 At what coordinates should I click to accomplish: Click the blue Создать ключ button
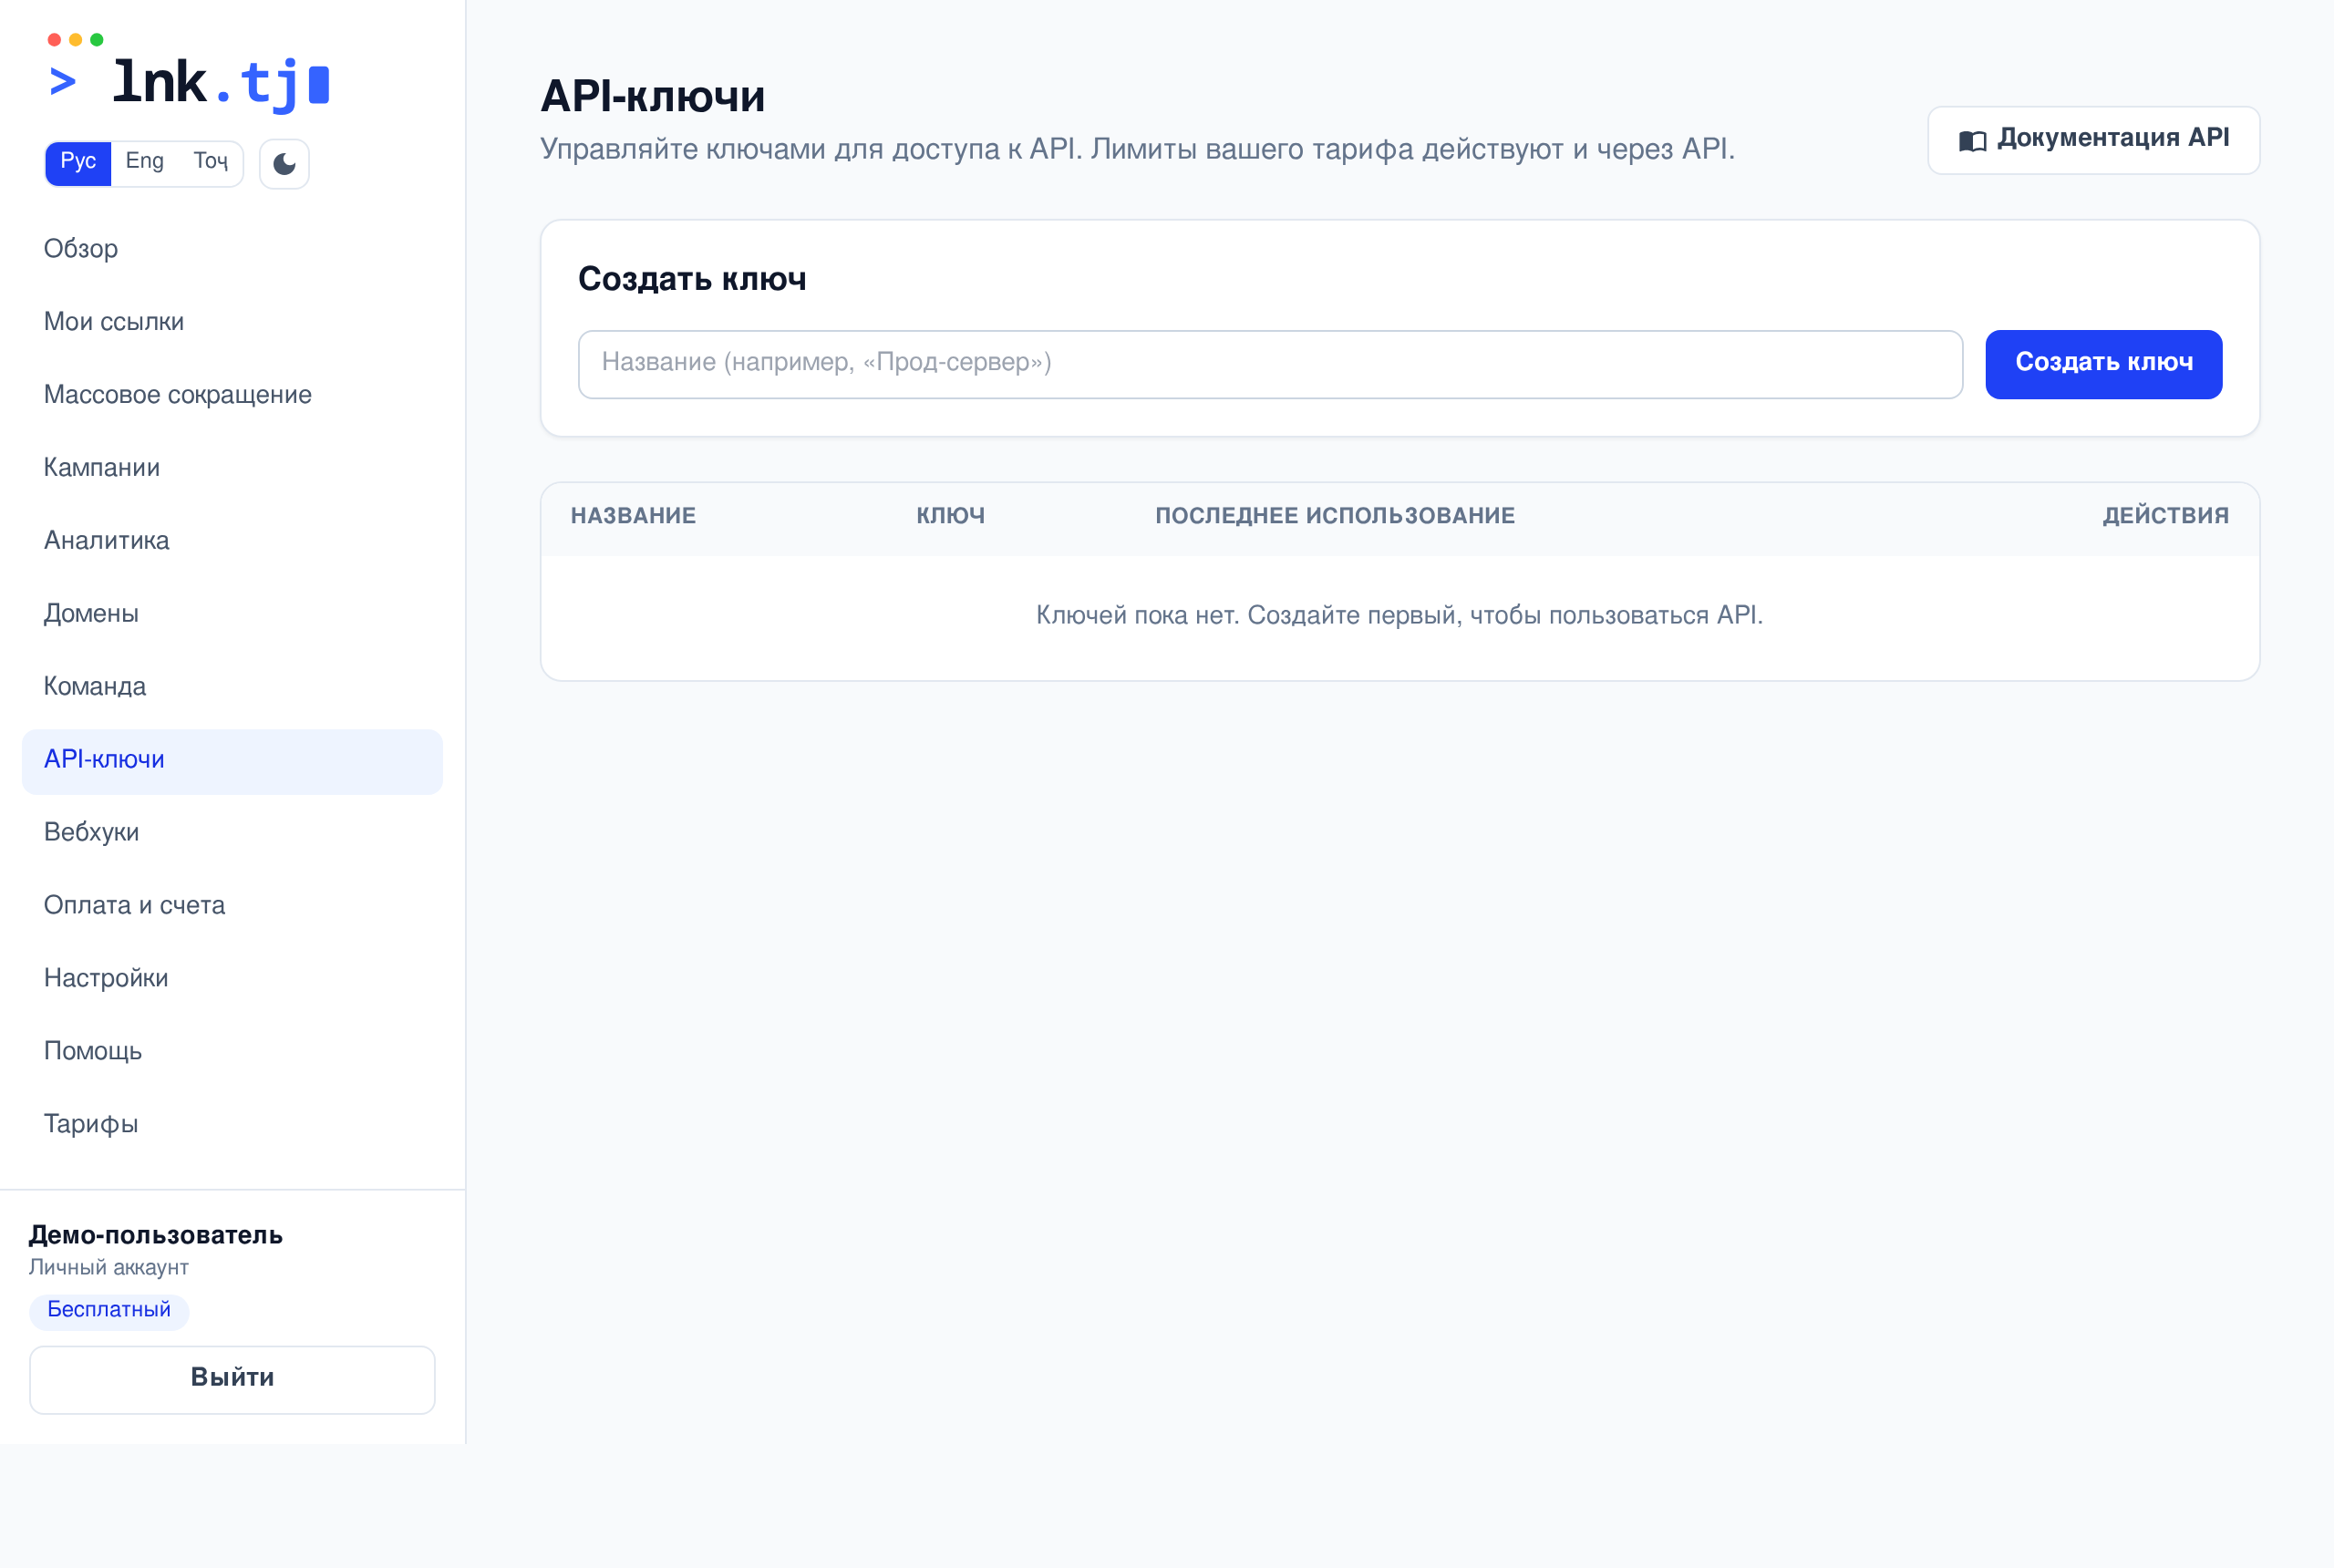tap(2103, 364)
